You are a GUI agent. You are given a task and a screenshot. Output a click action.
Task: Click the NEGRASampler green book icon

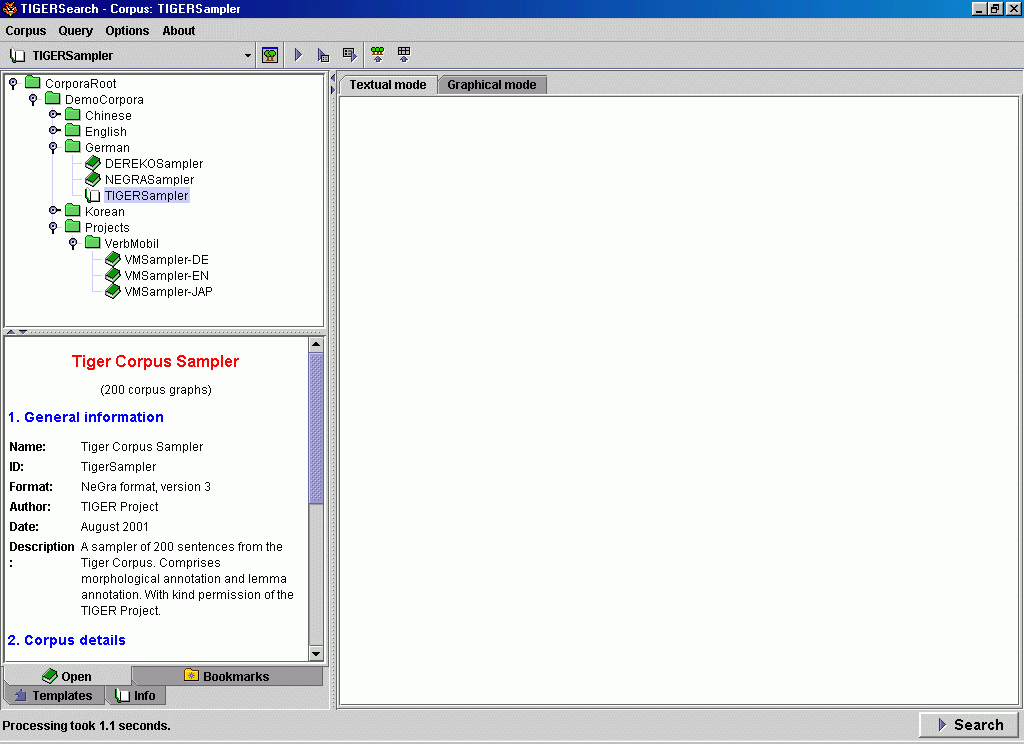coord(93,179)
